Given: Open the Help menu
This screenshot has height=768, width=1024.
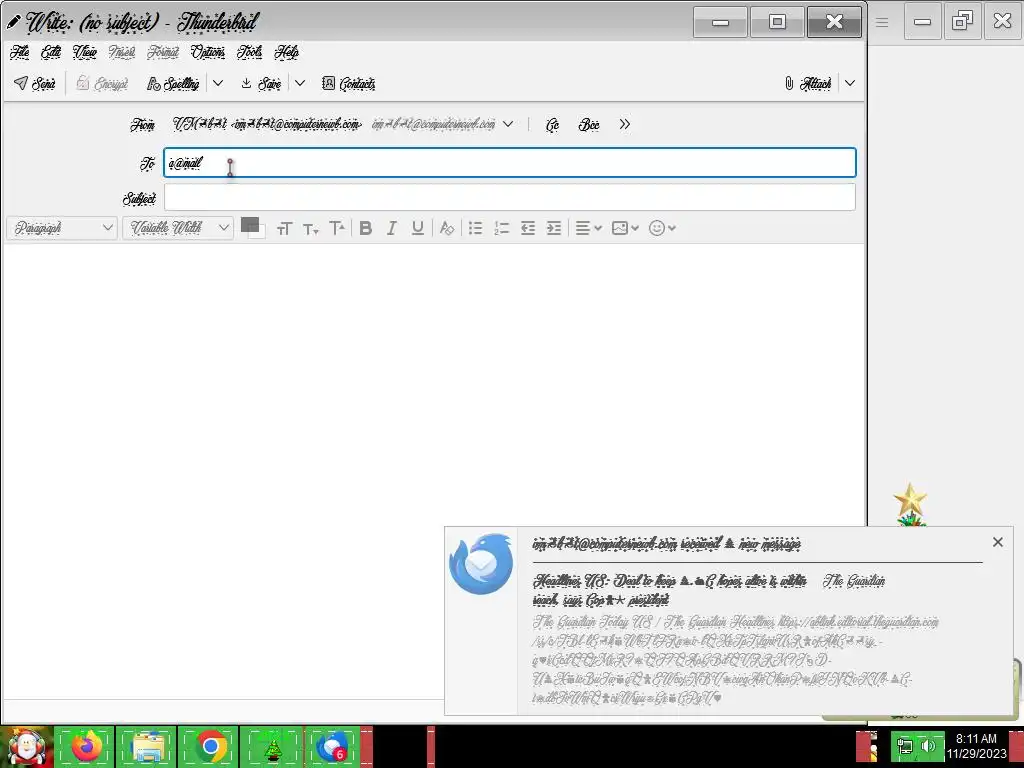Looking at the screenshot, I should pyautogui.click(x=287, y=52).
